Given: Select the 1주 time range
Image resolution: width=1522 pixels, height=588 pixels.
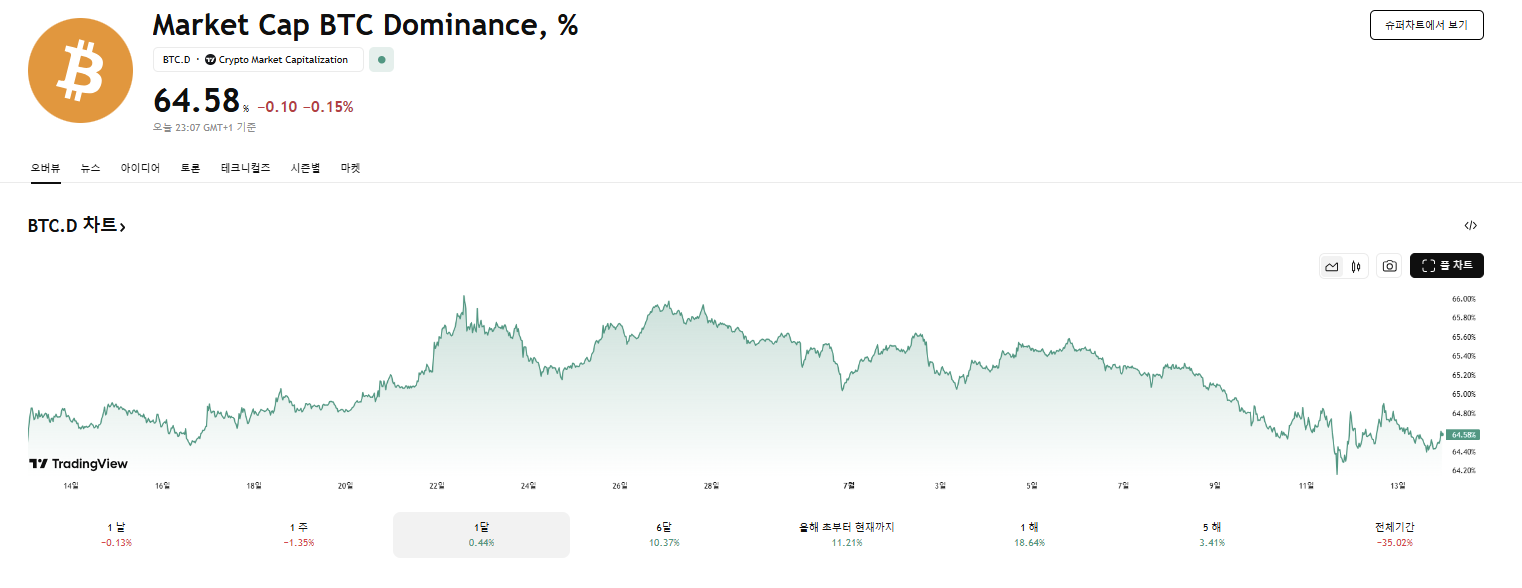Looking at the screenshot, I should coord(299,534).
